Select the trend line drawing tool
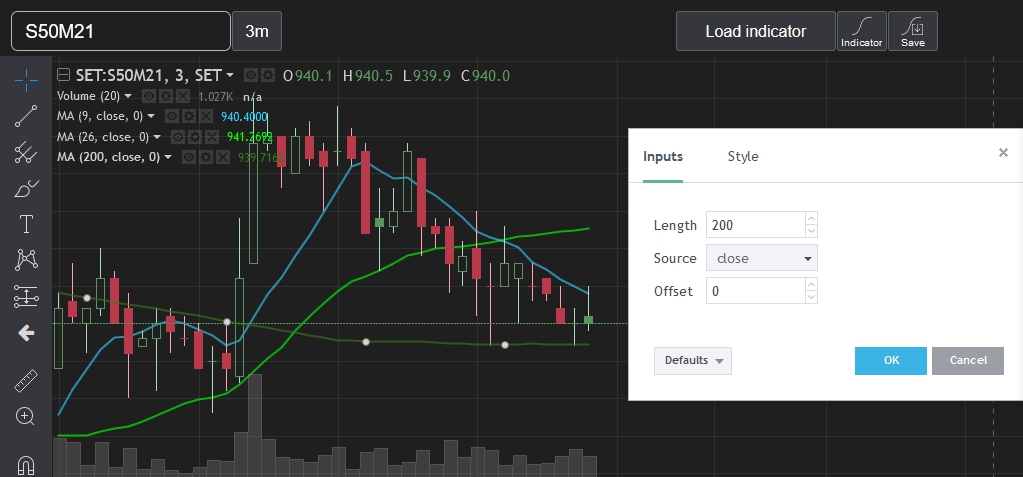 click(x=26, y=115)
